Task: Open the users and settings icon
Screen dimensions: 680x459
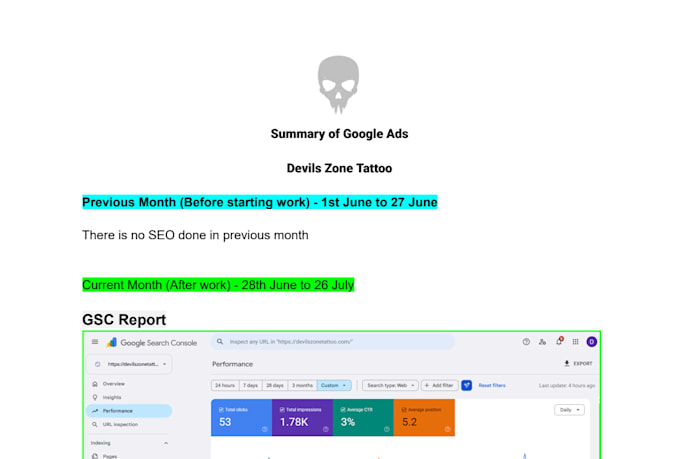Action: pyautogui.click(x=543, y=342)
